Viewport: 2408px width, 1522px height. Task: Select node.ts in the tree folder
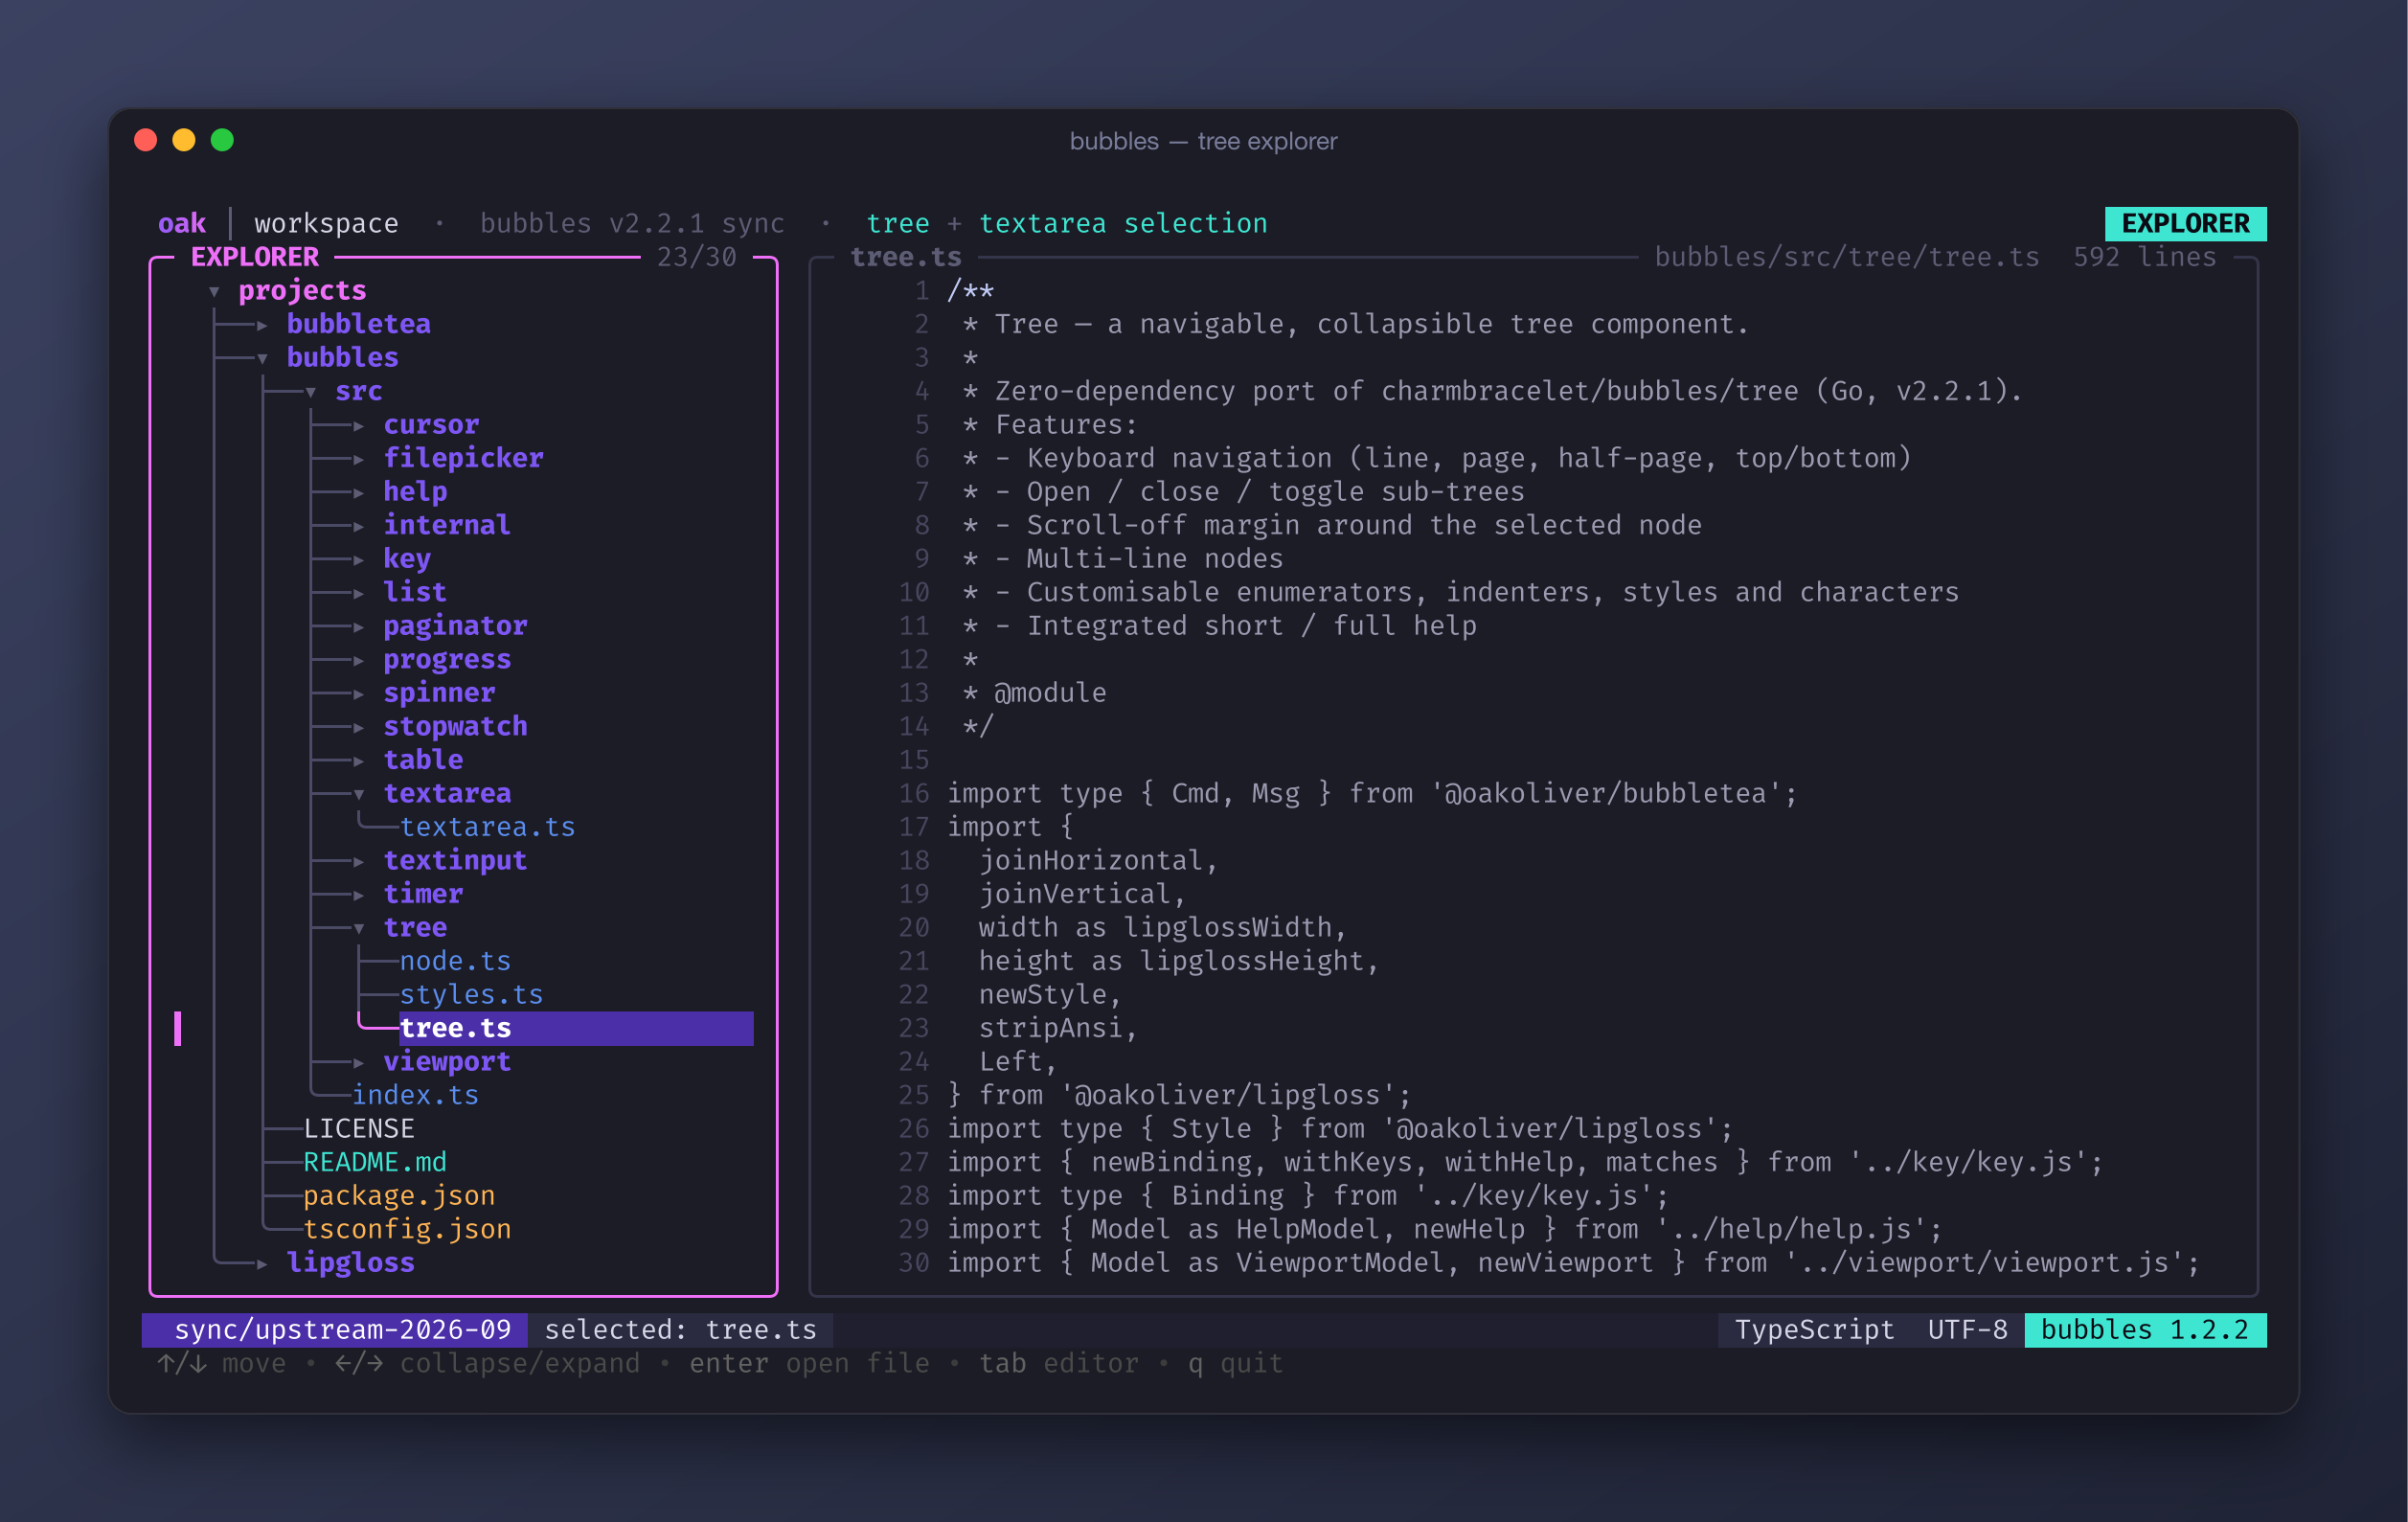pyautogui.click(x=455, y=961)
